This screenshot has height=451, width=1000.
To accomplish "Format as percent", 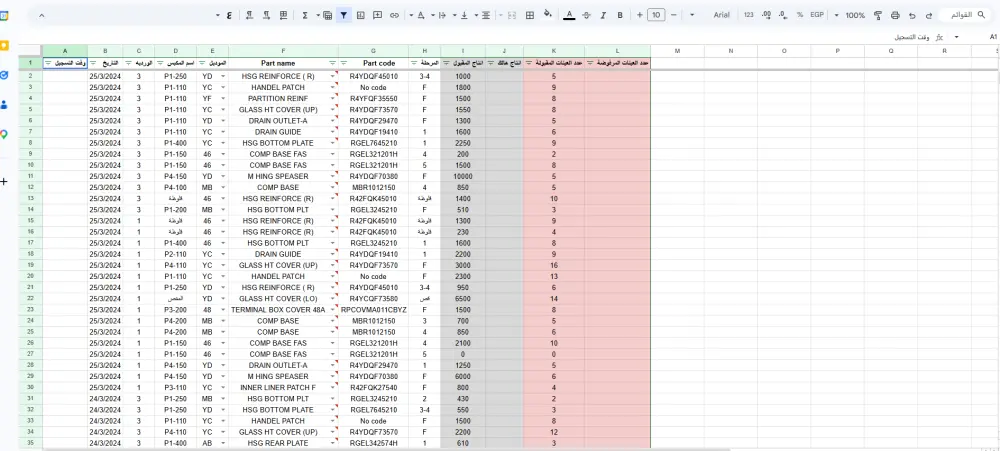I will pyautogui.click(x=800, y=15).
